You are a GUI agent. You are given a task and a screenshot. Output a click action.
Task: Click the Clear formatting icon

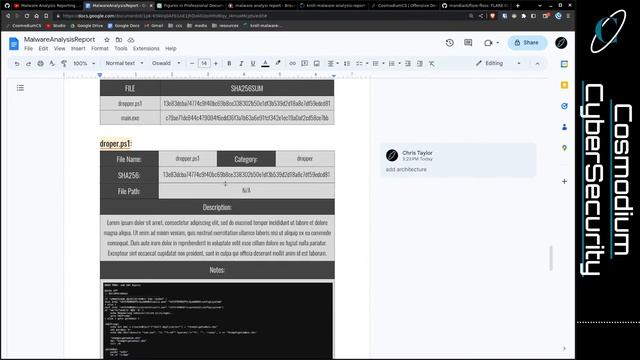click(431, 64)
